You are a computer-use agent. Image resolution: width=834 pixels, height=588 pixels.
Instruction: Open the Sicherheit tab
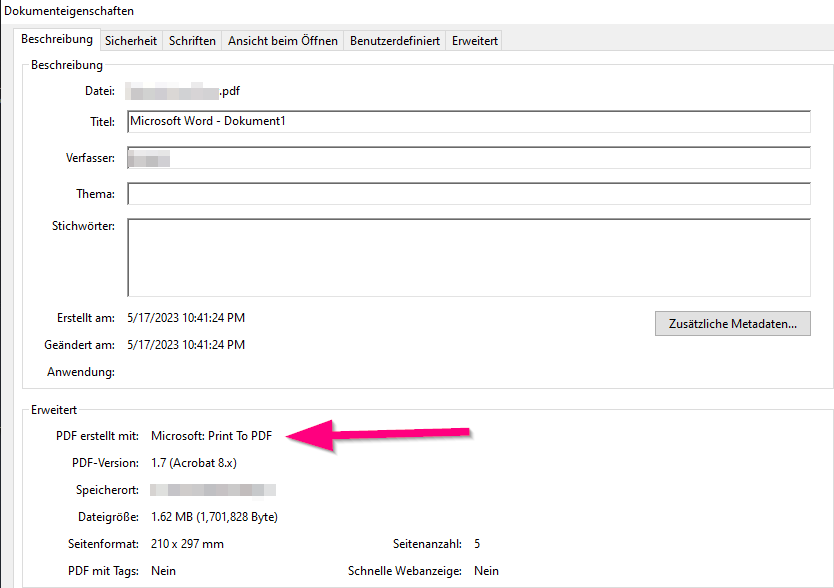pyautogui.click(x=131, y=41)
